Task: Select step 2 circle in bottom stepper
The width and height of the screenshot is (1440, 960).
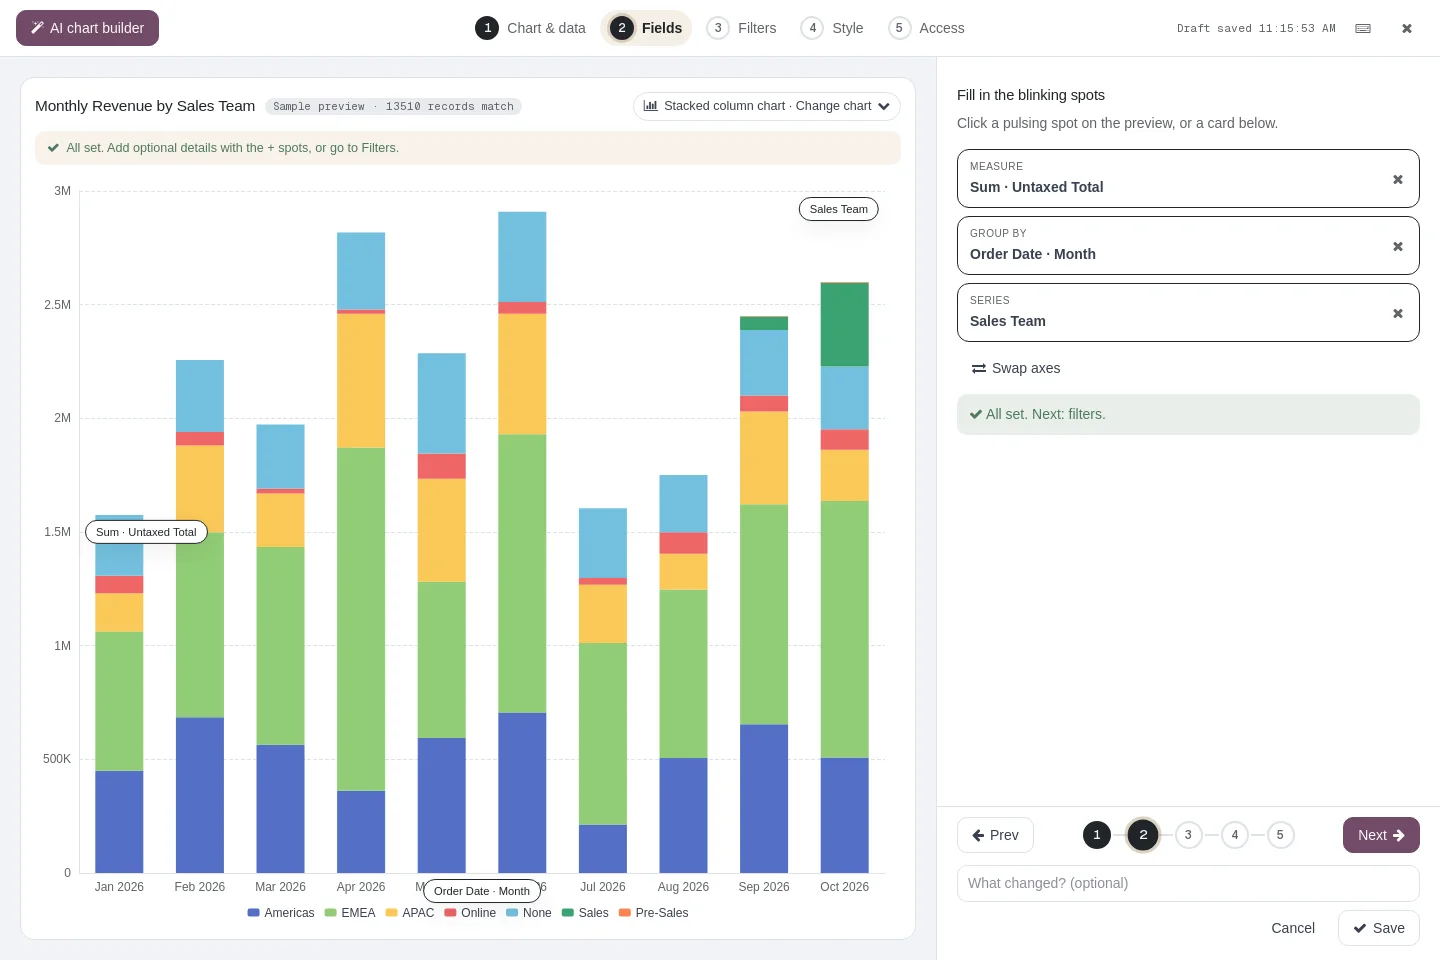Action: [1143, 835]
